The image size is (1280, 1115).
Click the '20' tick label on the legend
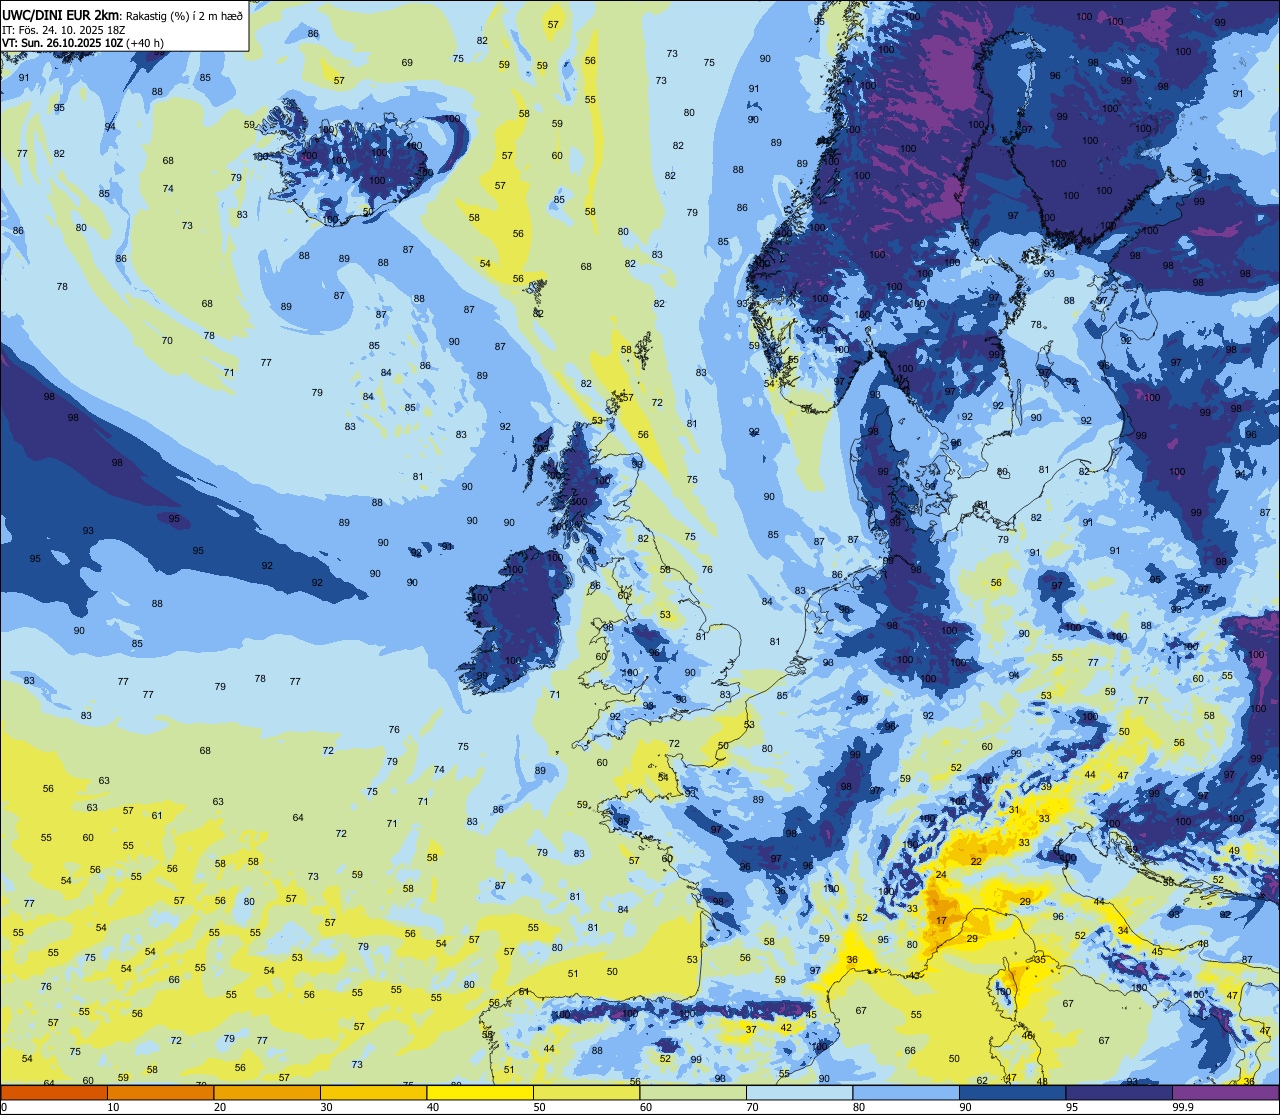[x=220, y=1107]
